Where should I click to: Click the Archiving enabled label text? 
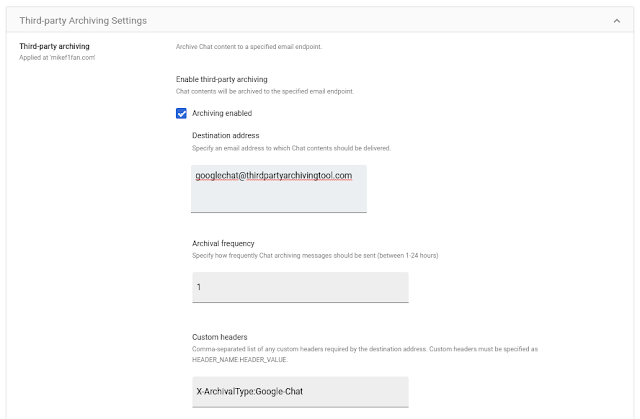coord(222,113)
